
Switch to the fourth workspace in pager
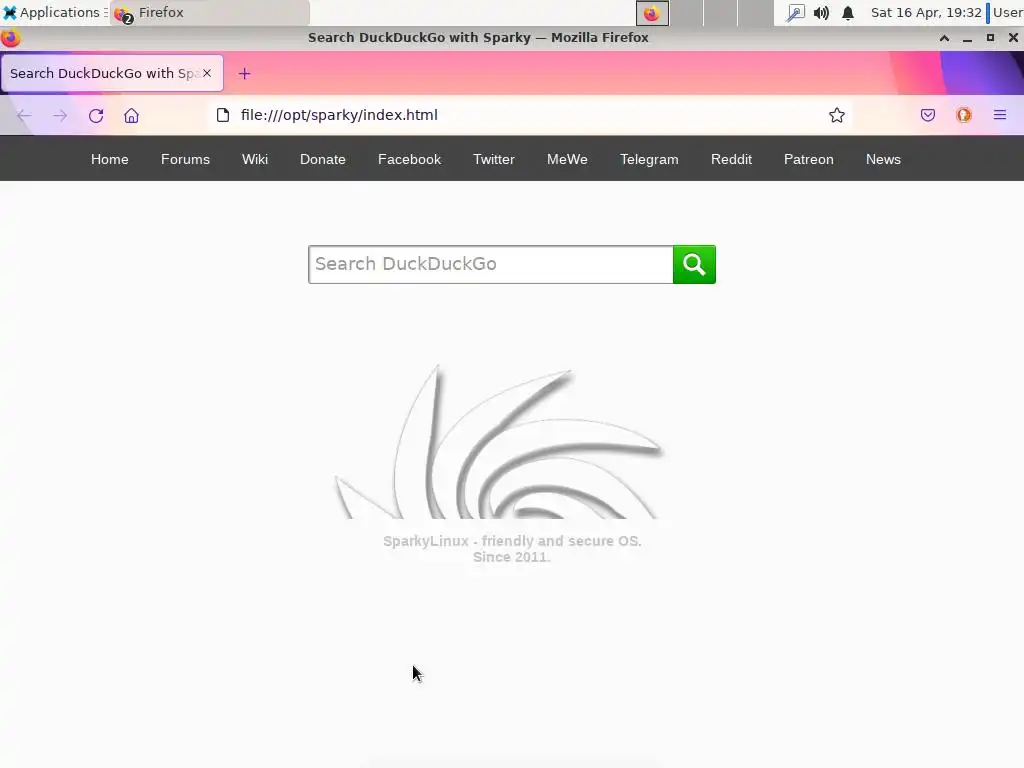pos(755,13)
